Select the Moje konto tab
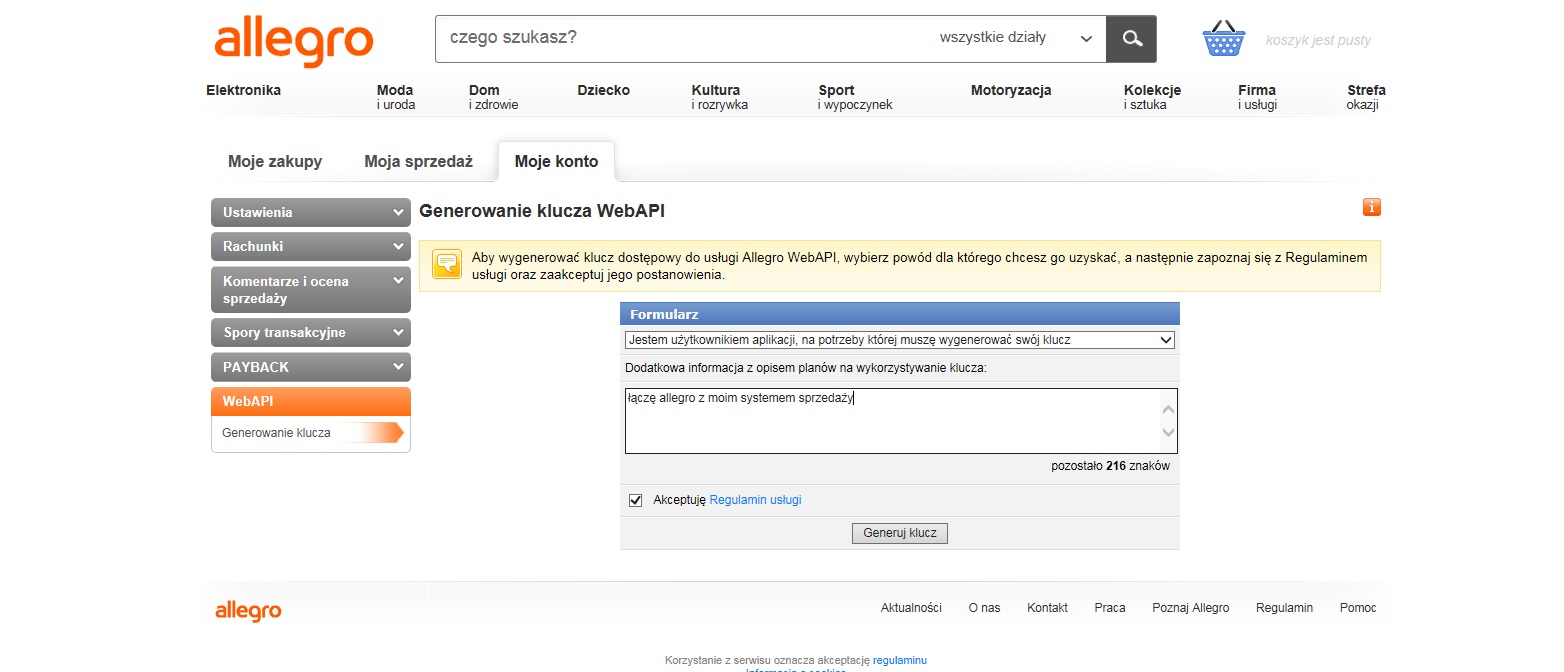Viewport: 1564px width, 672px height. (556, 162)
